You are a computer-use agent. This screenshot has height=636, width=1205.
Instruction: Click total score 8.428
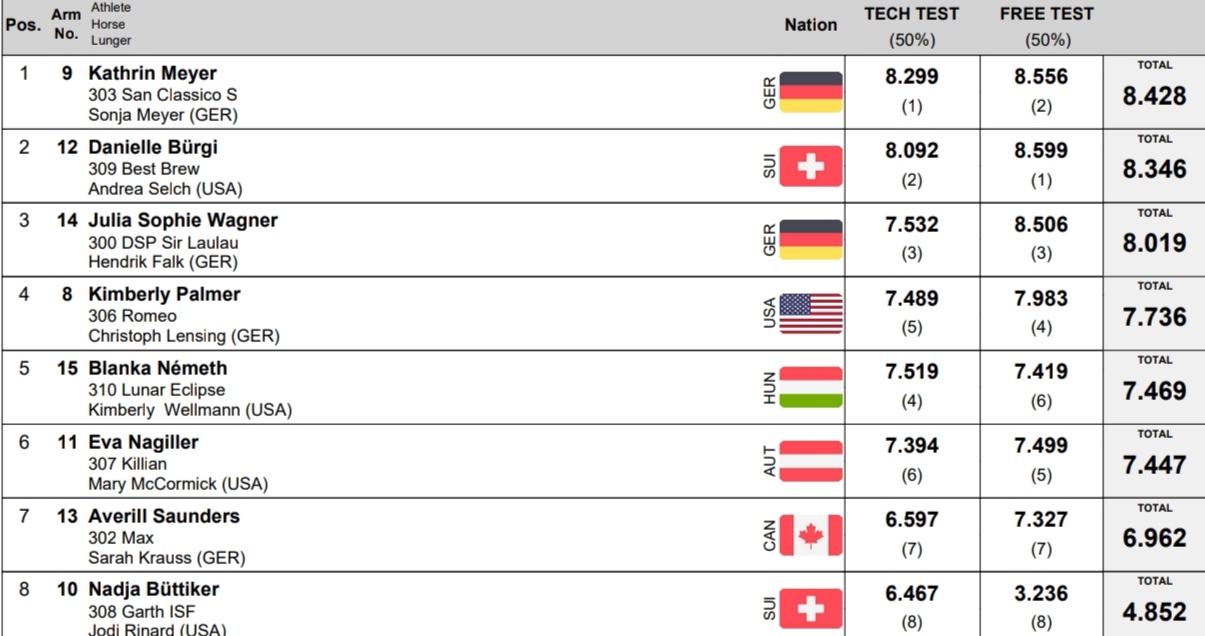click(1154, 96)
